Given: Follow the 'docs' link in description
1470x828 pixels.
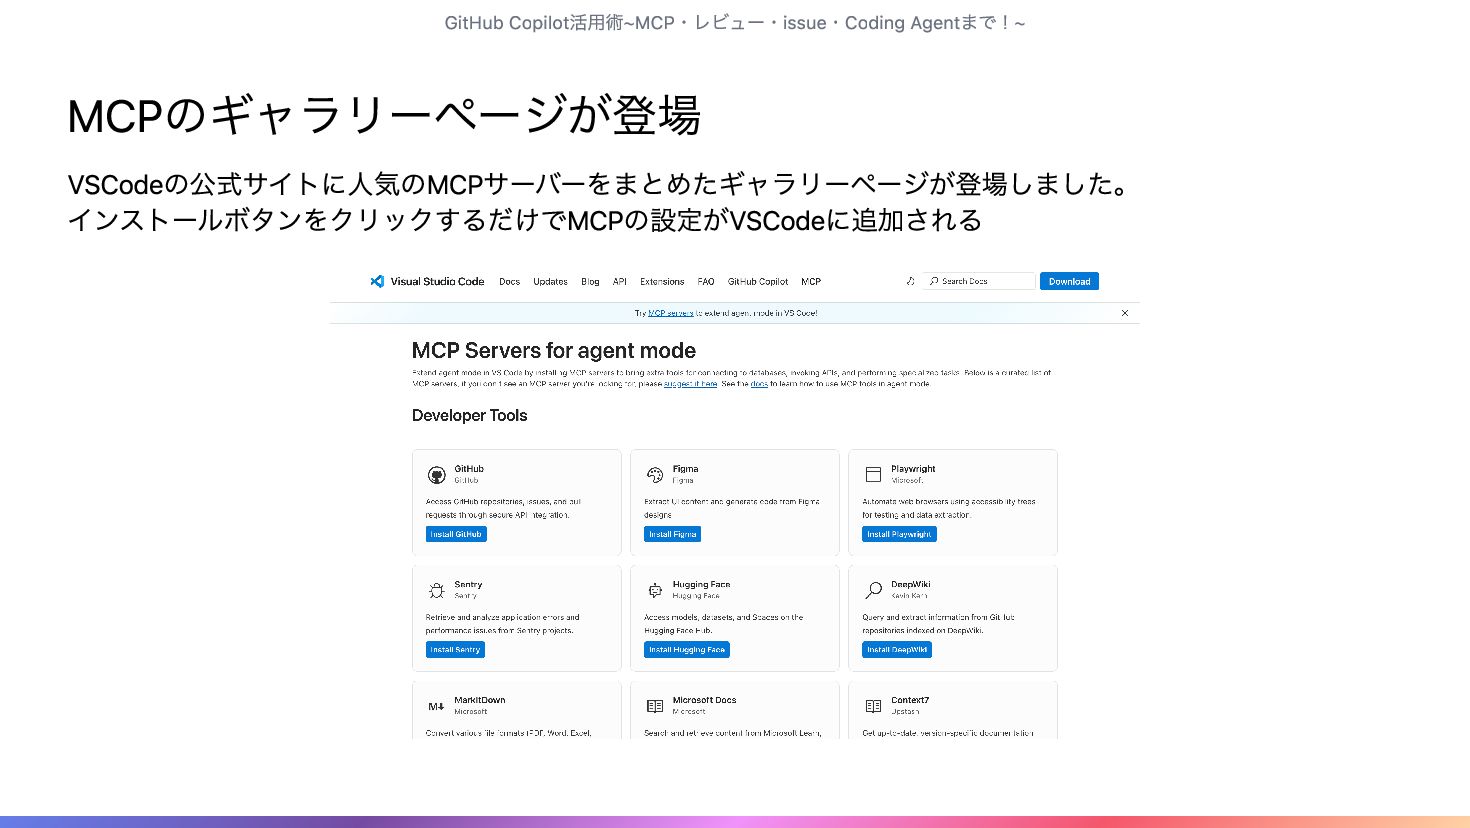Looking at the screenshot, I should [759, 384].
